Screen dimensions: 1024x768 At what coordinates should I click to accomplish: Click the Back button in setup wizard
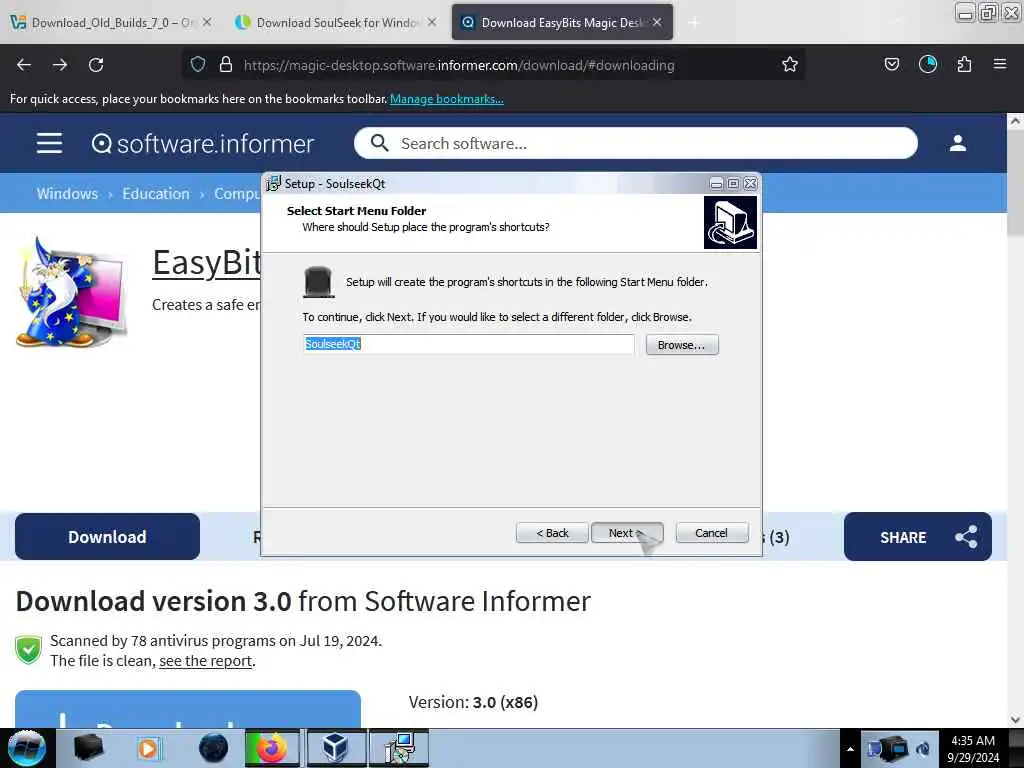552,533
